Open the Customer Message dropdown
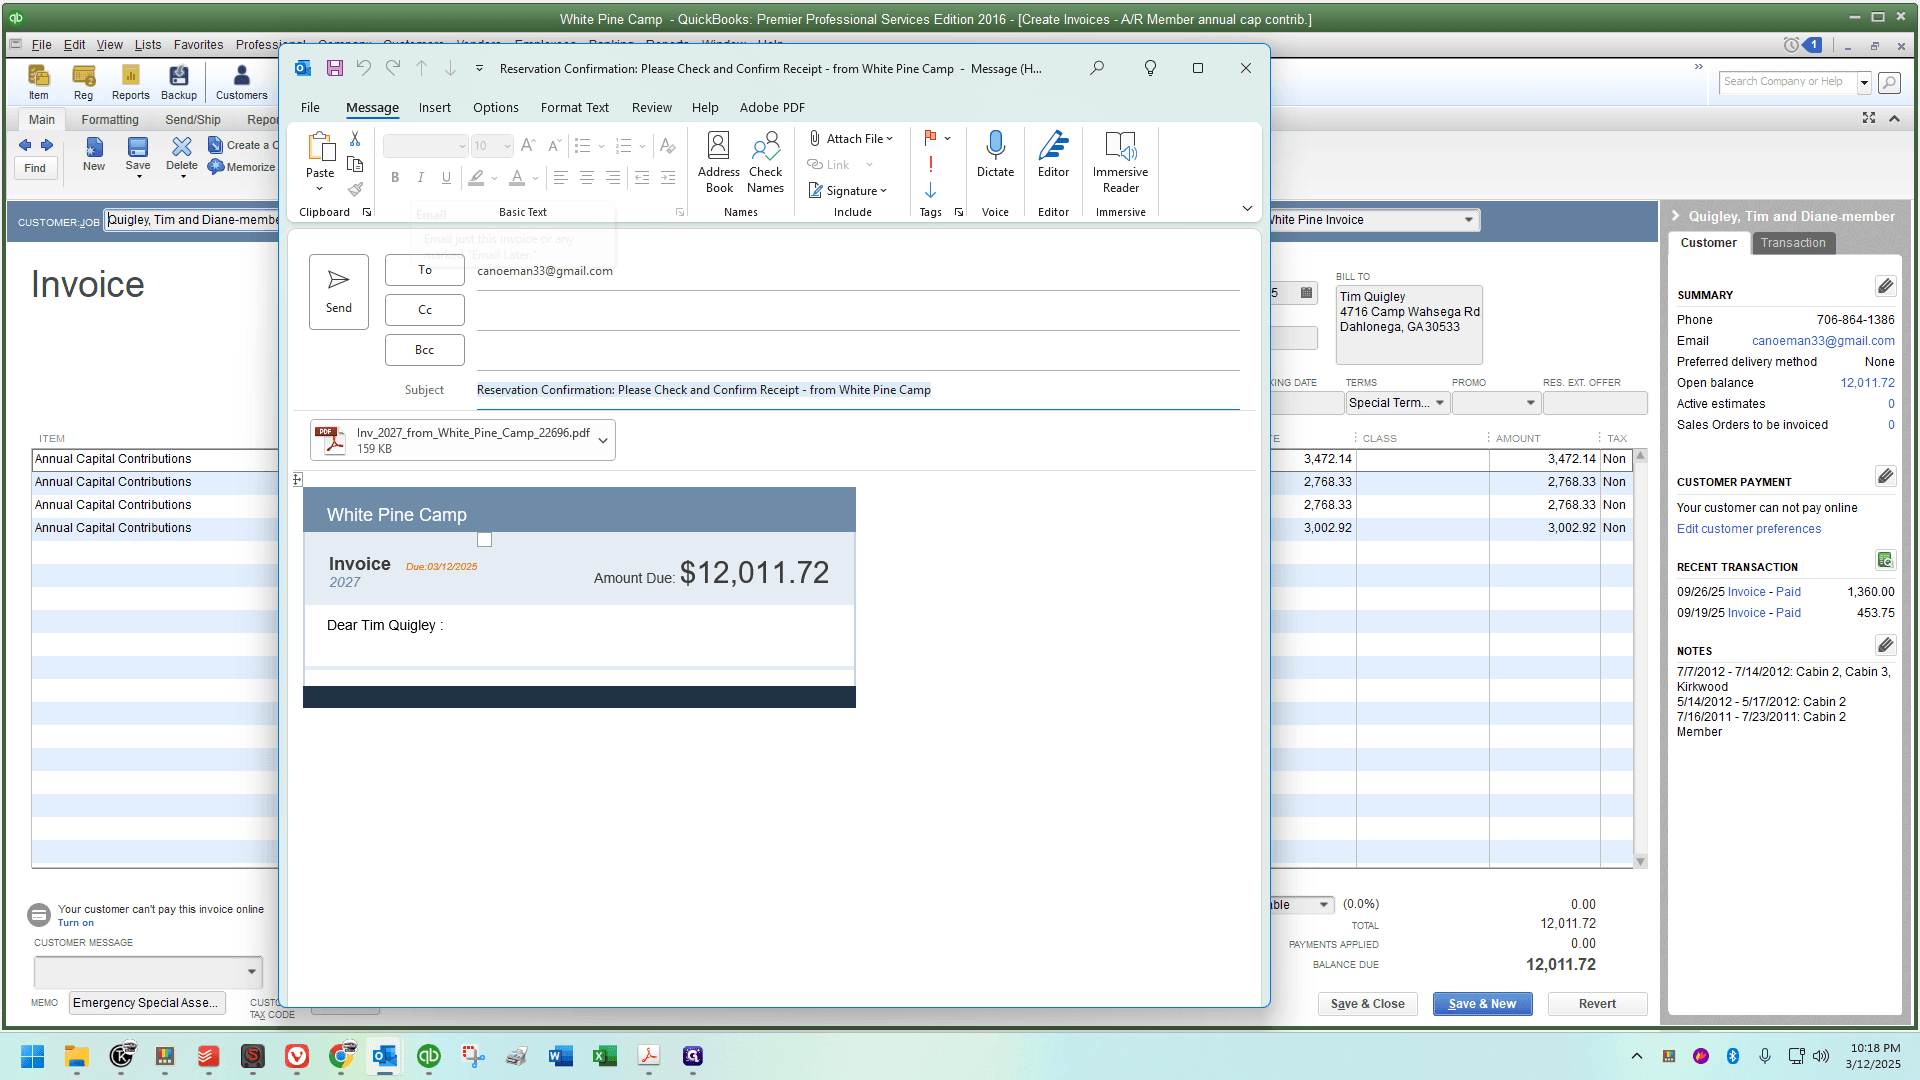Viewport: 1920px width, 1080px height. [x=252, y=971]
